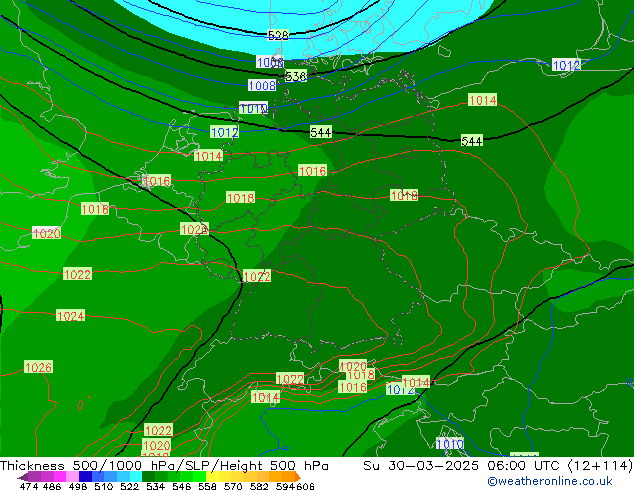Click the black 528 height contour label

click(278, 36)
